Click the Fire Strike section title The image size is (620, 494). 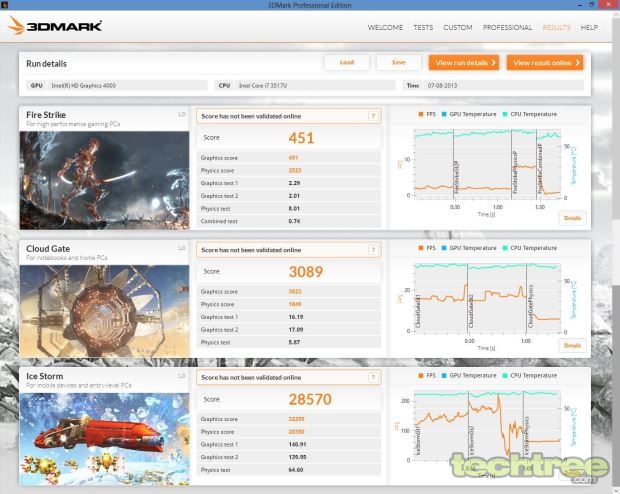46,115
